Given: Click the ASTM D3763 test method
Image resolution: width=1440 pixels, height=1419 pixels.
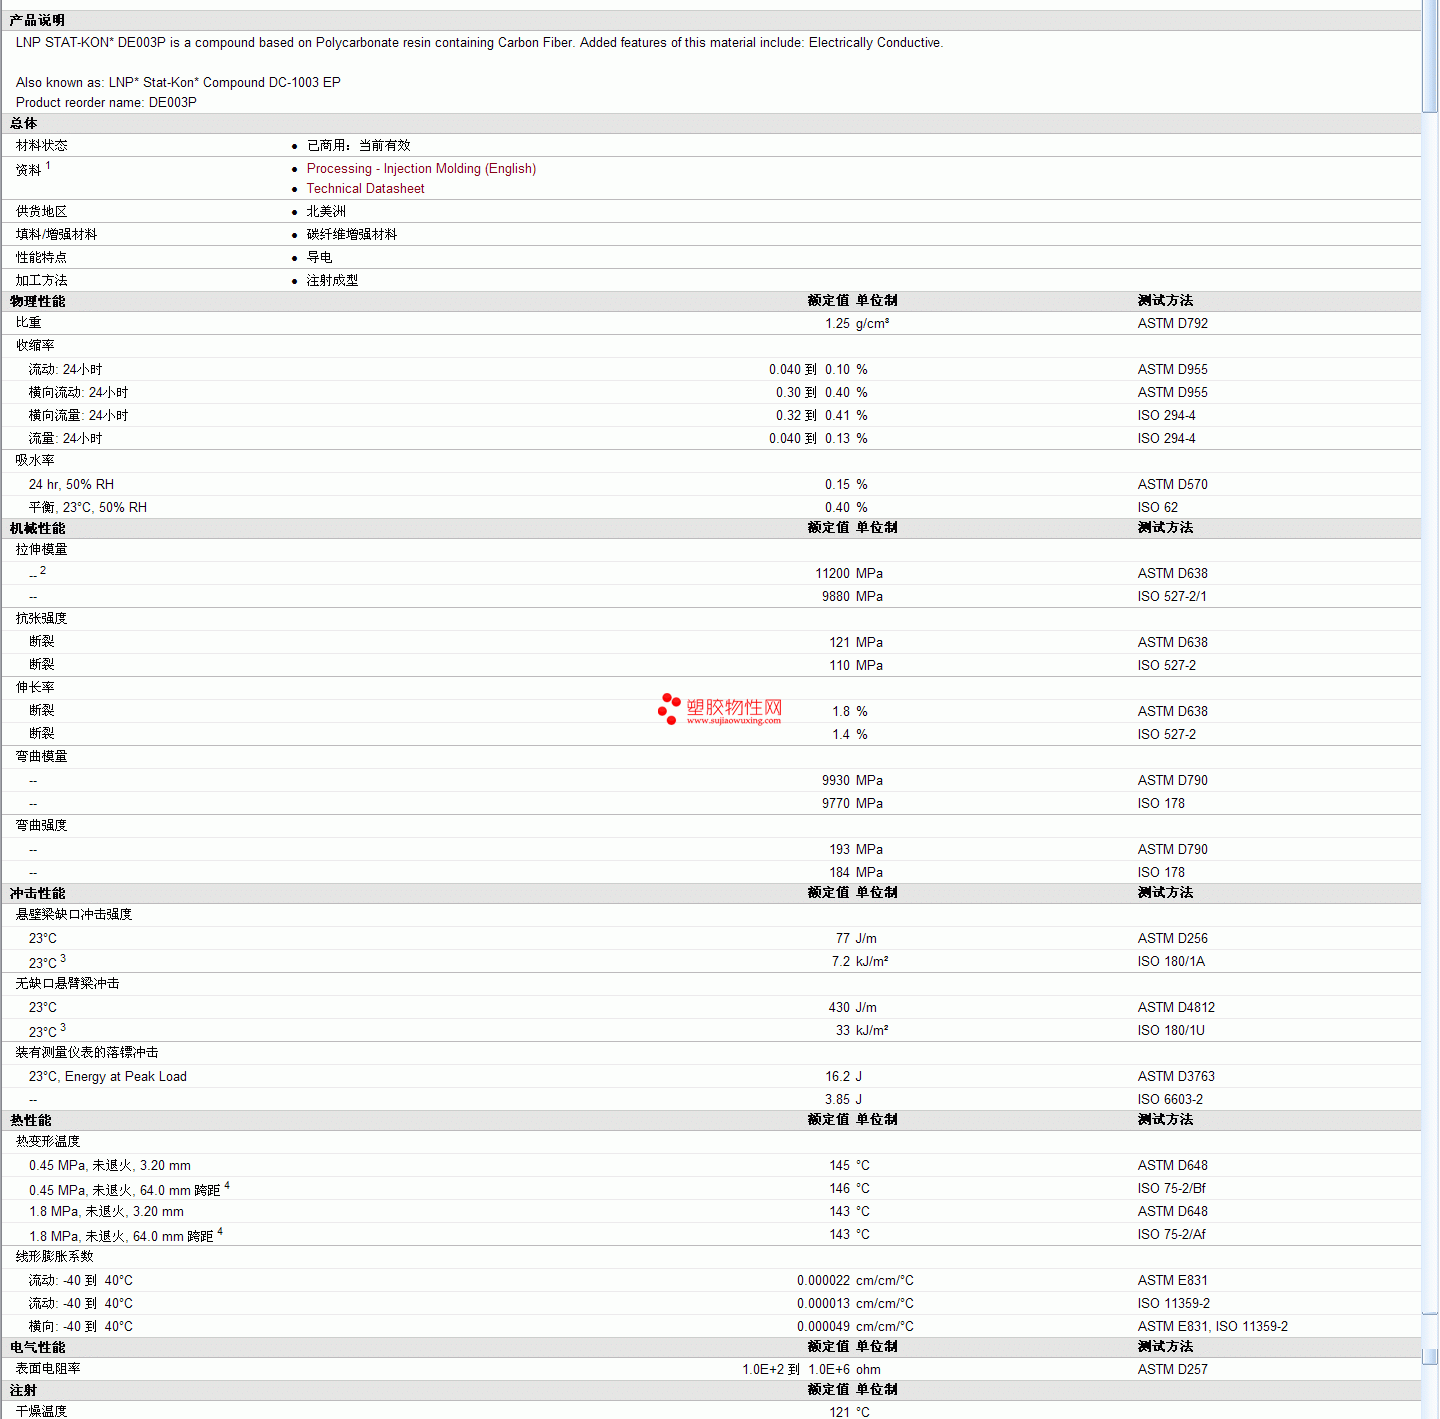Looking at the screenshot, I should coord(1176,1077).
